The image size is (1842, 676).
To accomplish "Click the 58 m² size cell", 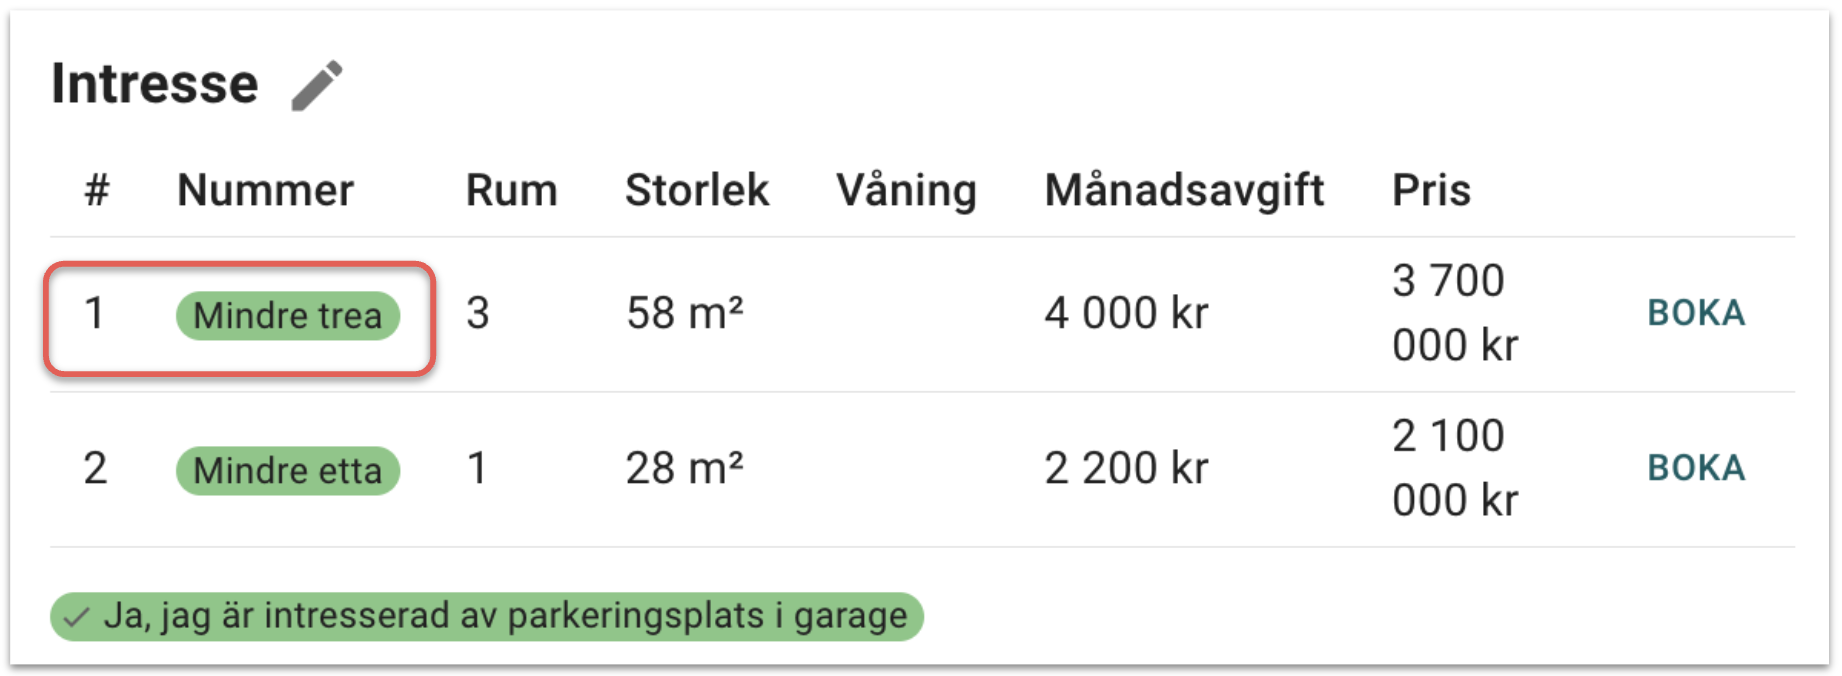I will [x=685, y=314].
